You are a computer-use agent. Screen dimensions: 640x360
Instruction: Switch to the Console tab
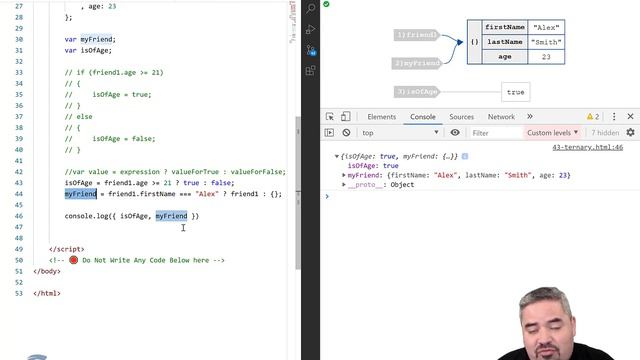point(422,117)
